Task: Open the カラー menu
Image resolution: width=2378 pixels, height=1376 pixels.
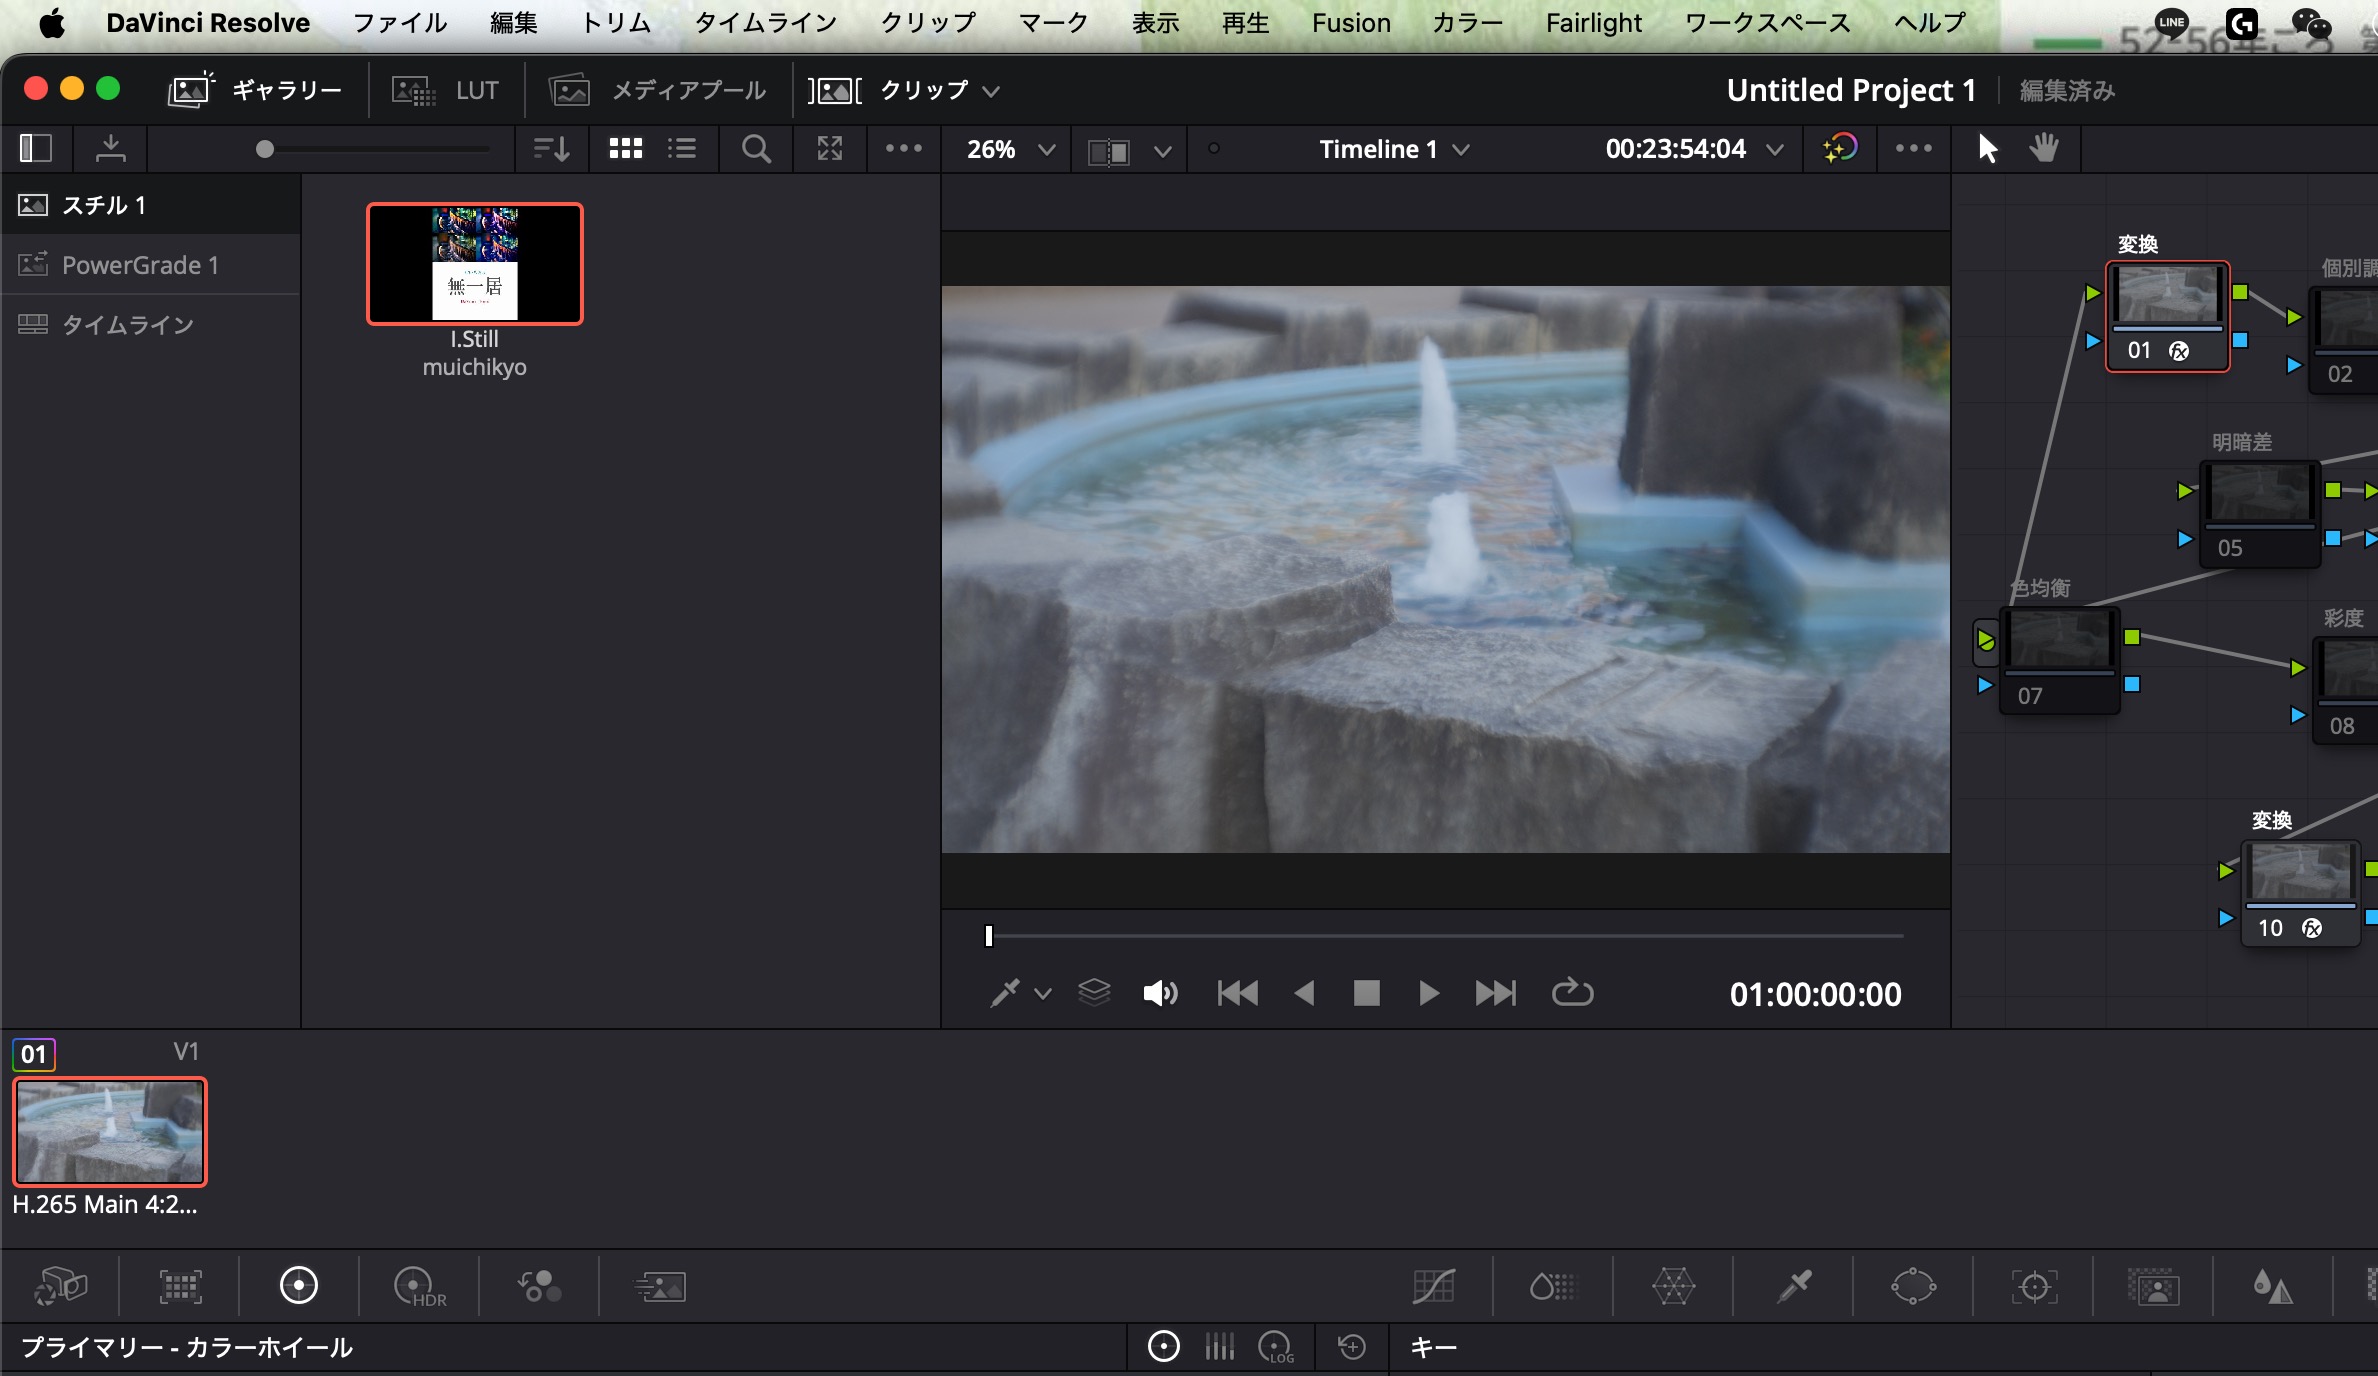Action: 1467,22
